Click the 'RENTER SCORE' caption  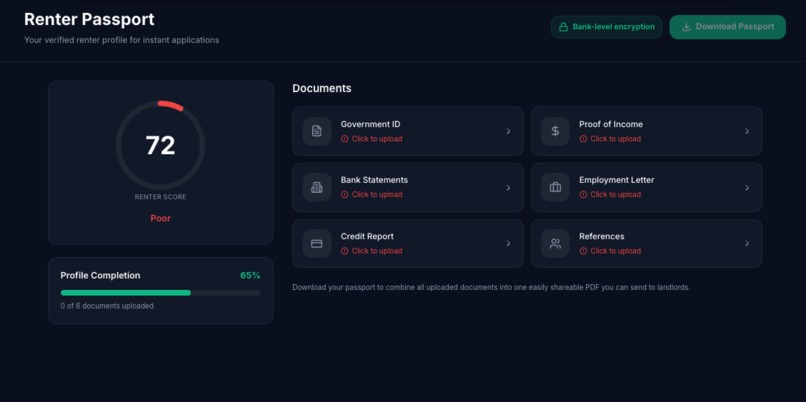(x=160, y=197)
